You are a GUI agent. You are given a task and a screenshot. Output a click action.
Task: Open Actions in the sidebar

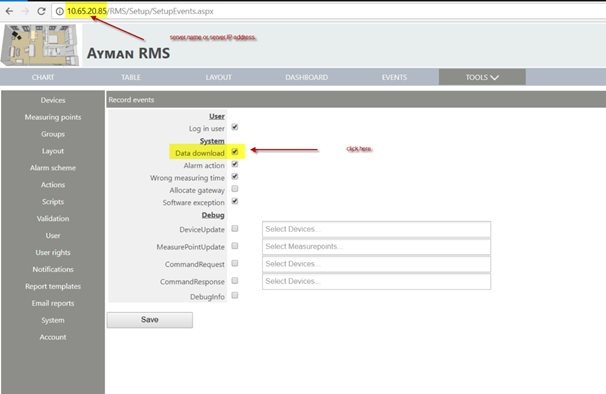click(53, 185)
